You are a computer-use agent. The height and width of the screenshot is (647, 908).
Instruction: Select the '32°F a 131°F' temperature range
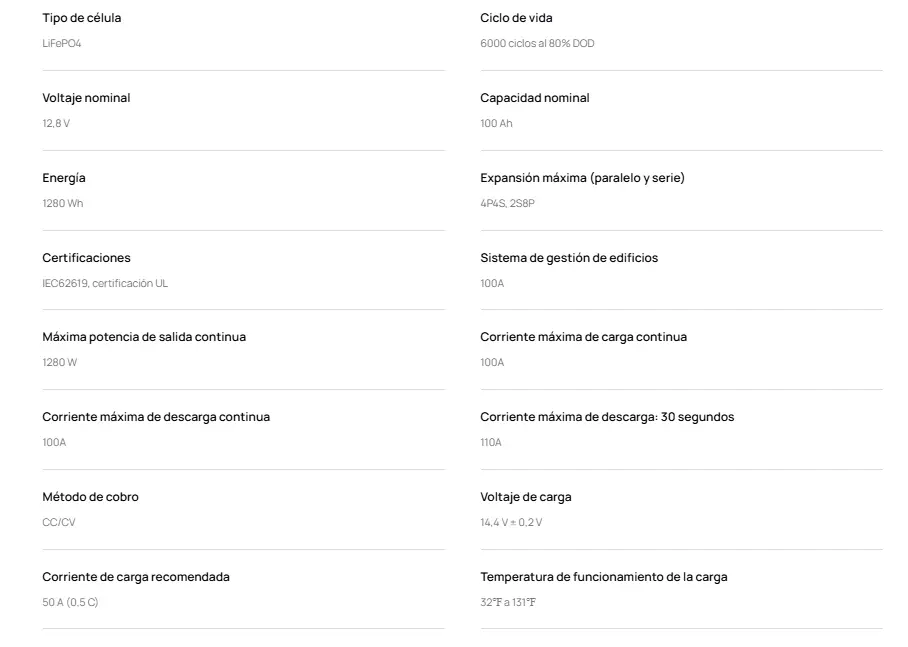click(508, 603)
